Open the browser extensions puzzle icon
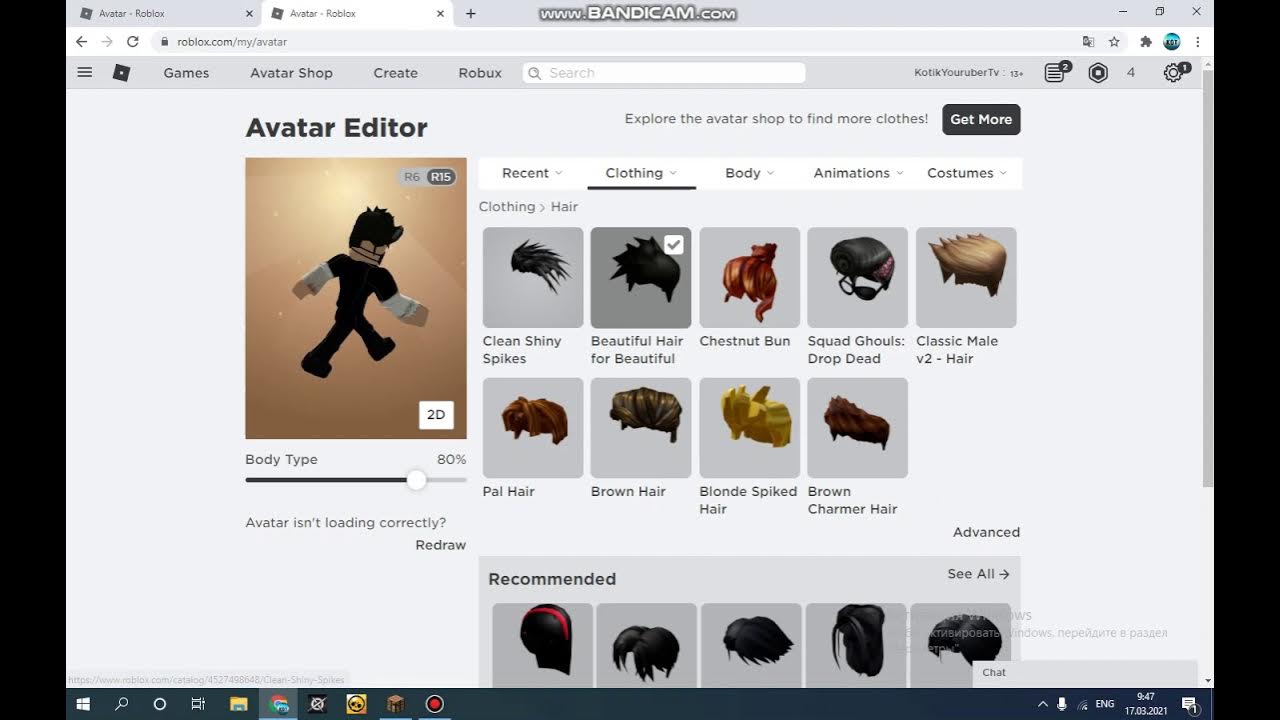 click(1146, 41)
